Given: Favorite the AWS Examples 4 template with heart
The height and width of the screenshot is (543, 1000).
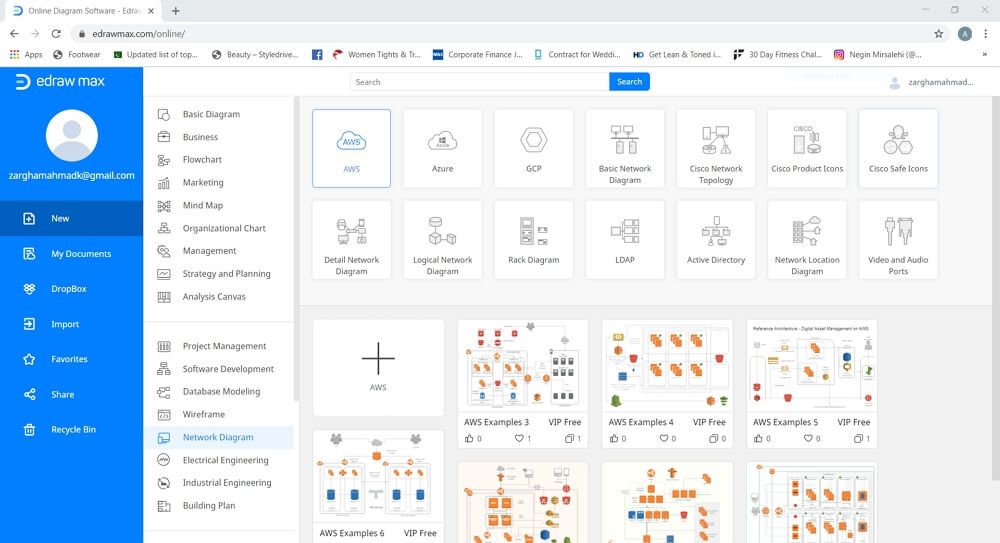Looking at the screenshot, I should (x=664, y=438).
